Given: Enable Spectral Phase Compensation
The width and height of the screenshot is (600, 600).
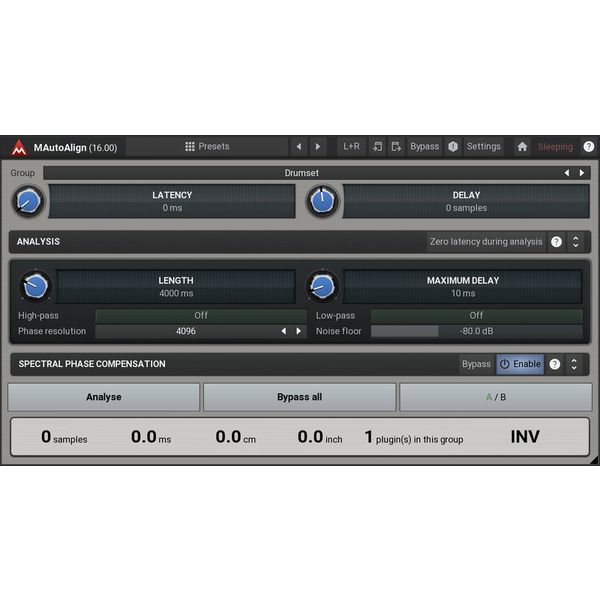Looking at the screenshot, I should click(520, 364).
